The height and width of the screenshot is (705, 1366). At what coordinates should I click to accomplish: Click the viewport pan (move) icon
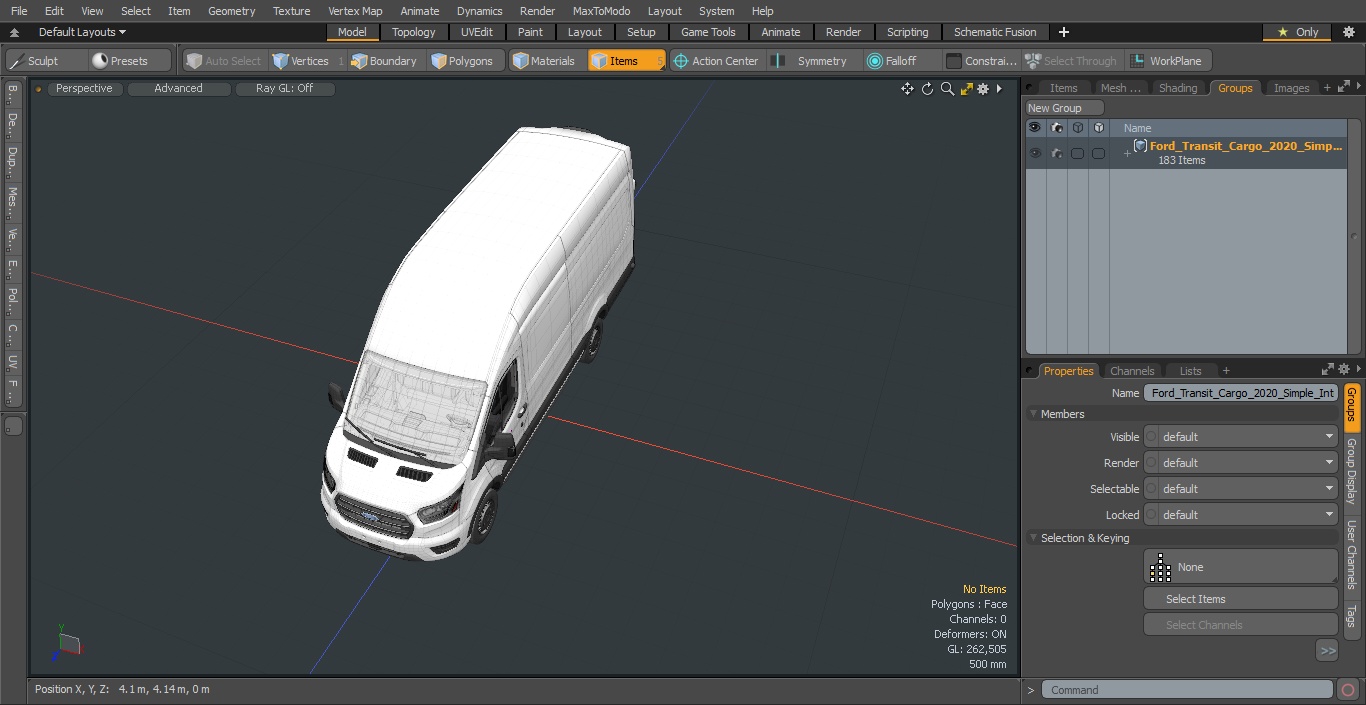pos(907,89)
